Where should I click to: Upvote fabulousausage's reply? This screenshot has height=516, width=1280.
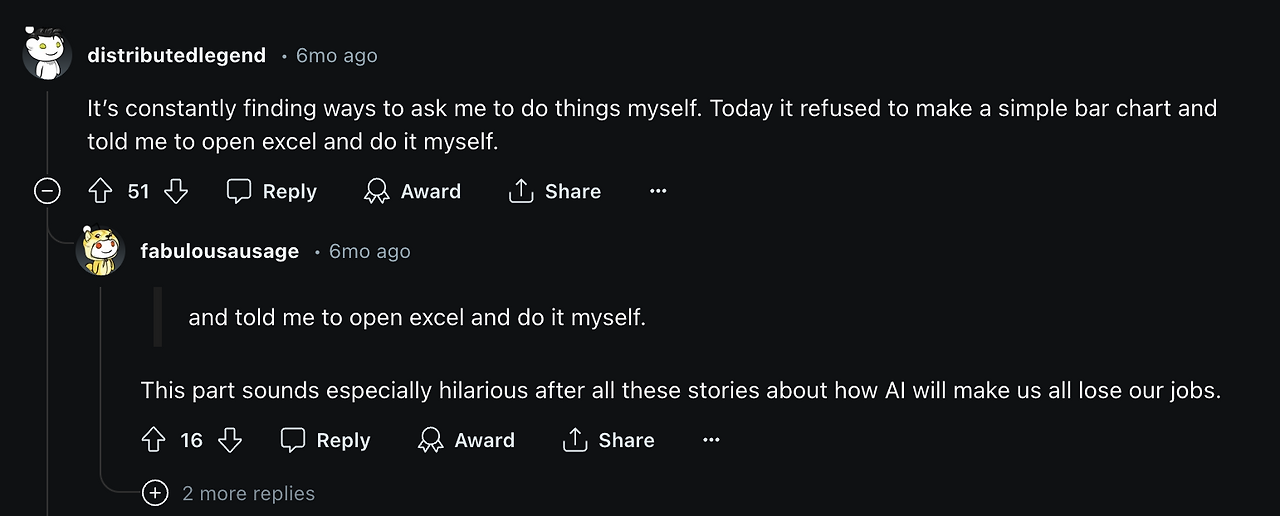(x=153, y=440)
